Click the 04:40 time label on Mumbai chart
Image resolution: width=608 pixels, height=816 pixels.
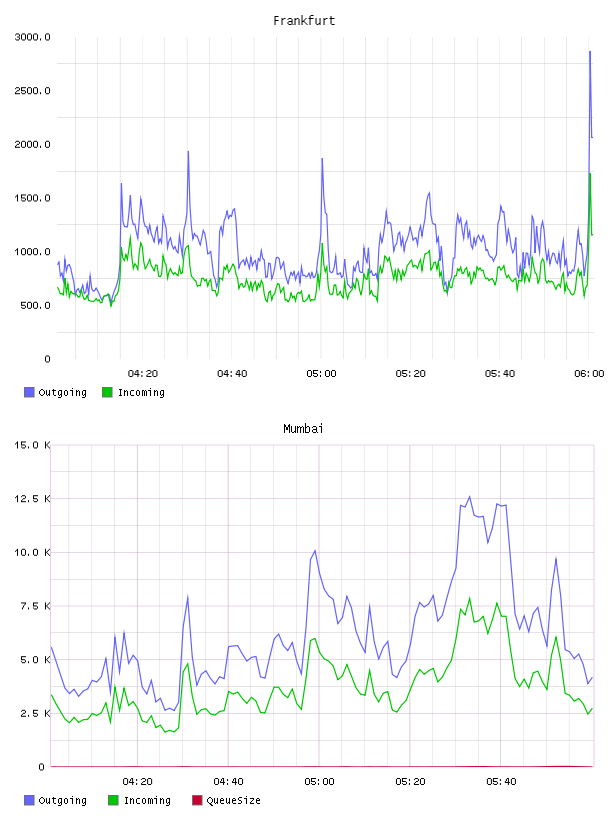coord(229,782)
